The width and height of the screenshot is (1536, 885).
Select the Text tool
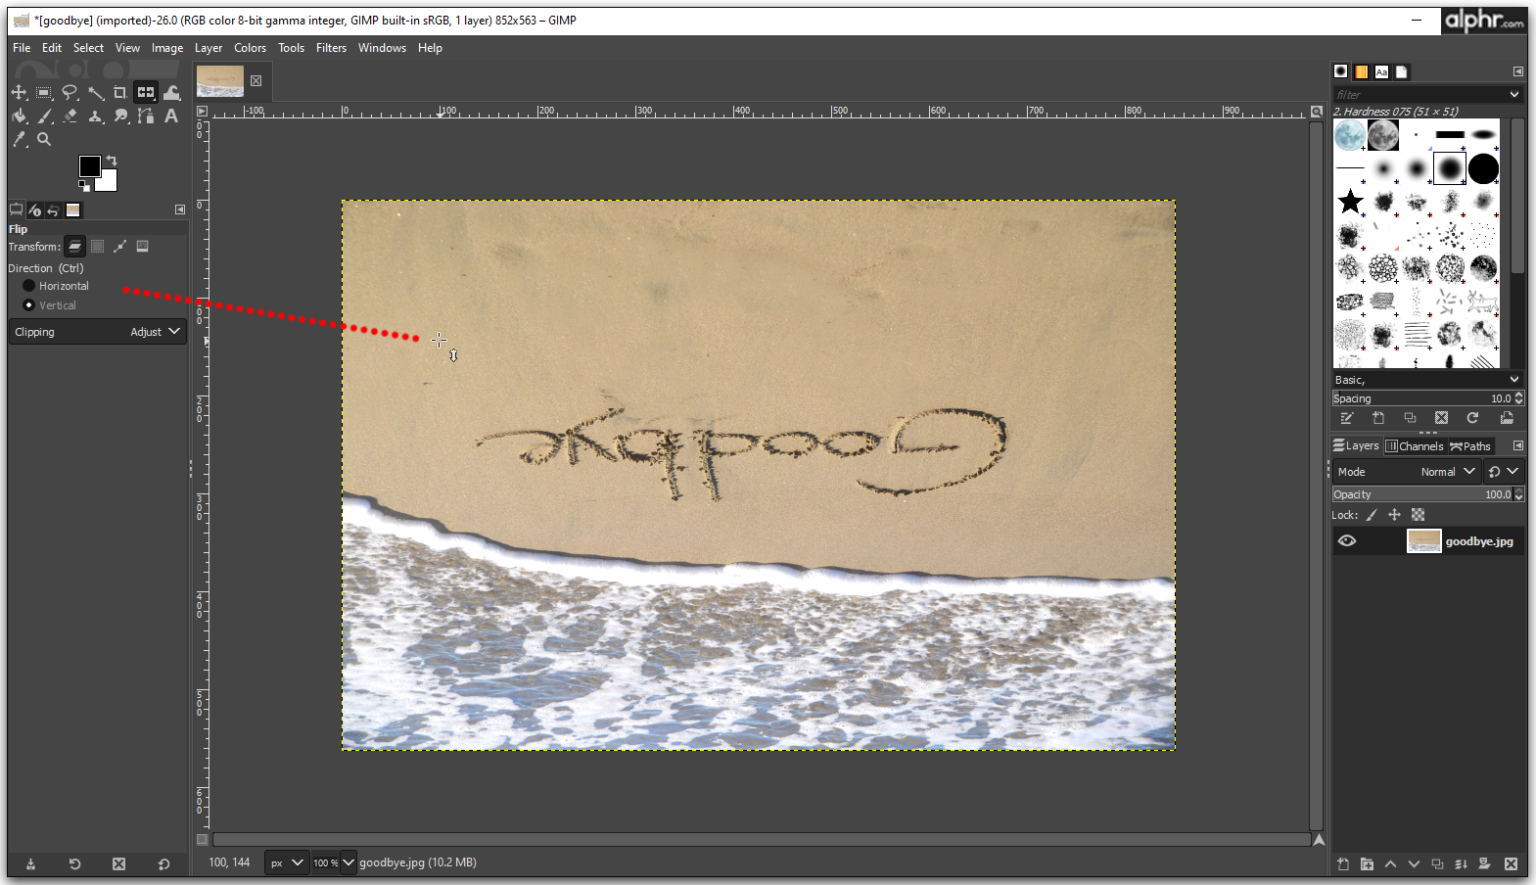point(171,115)
